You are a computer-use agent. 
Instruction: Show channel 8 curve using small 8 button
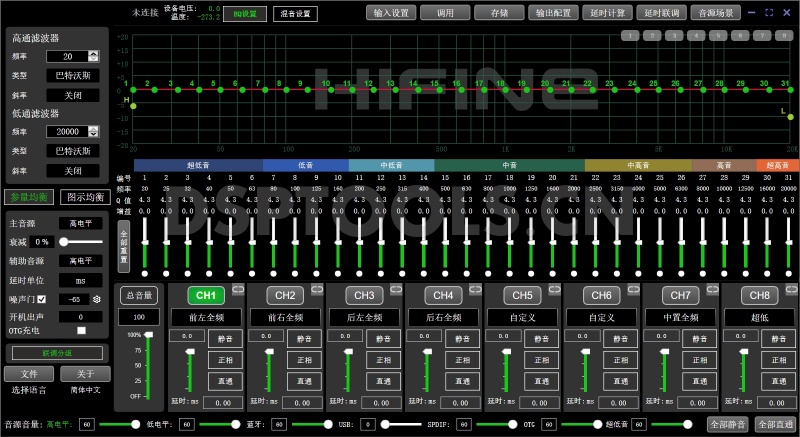784,35
